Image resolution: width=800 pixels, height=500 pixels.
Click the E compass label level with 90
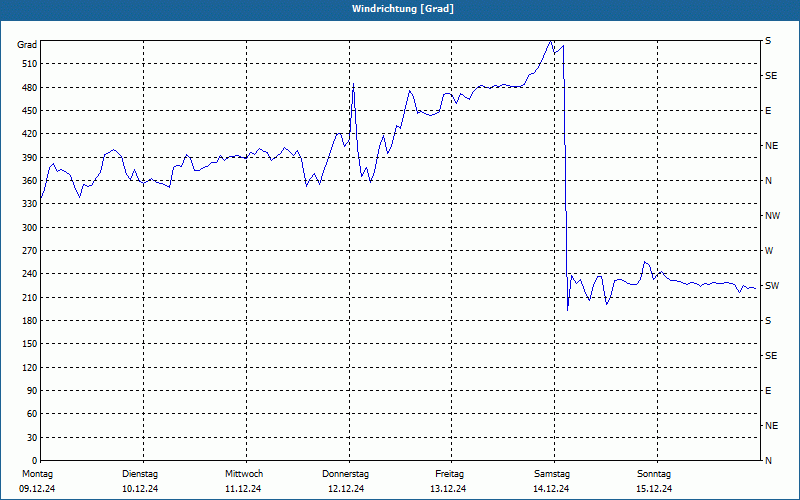click(x=768, y=390)
